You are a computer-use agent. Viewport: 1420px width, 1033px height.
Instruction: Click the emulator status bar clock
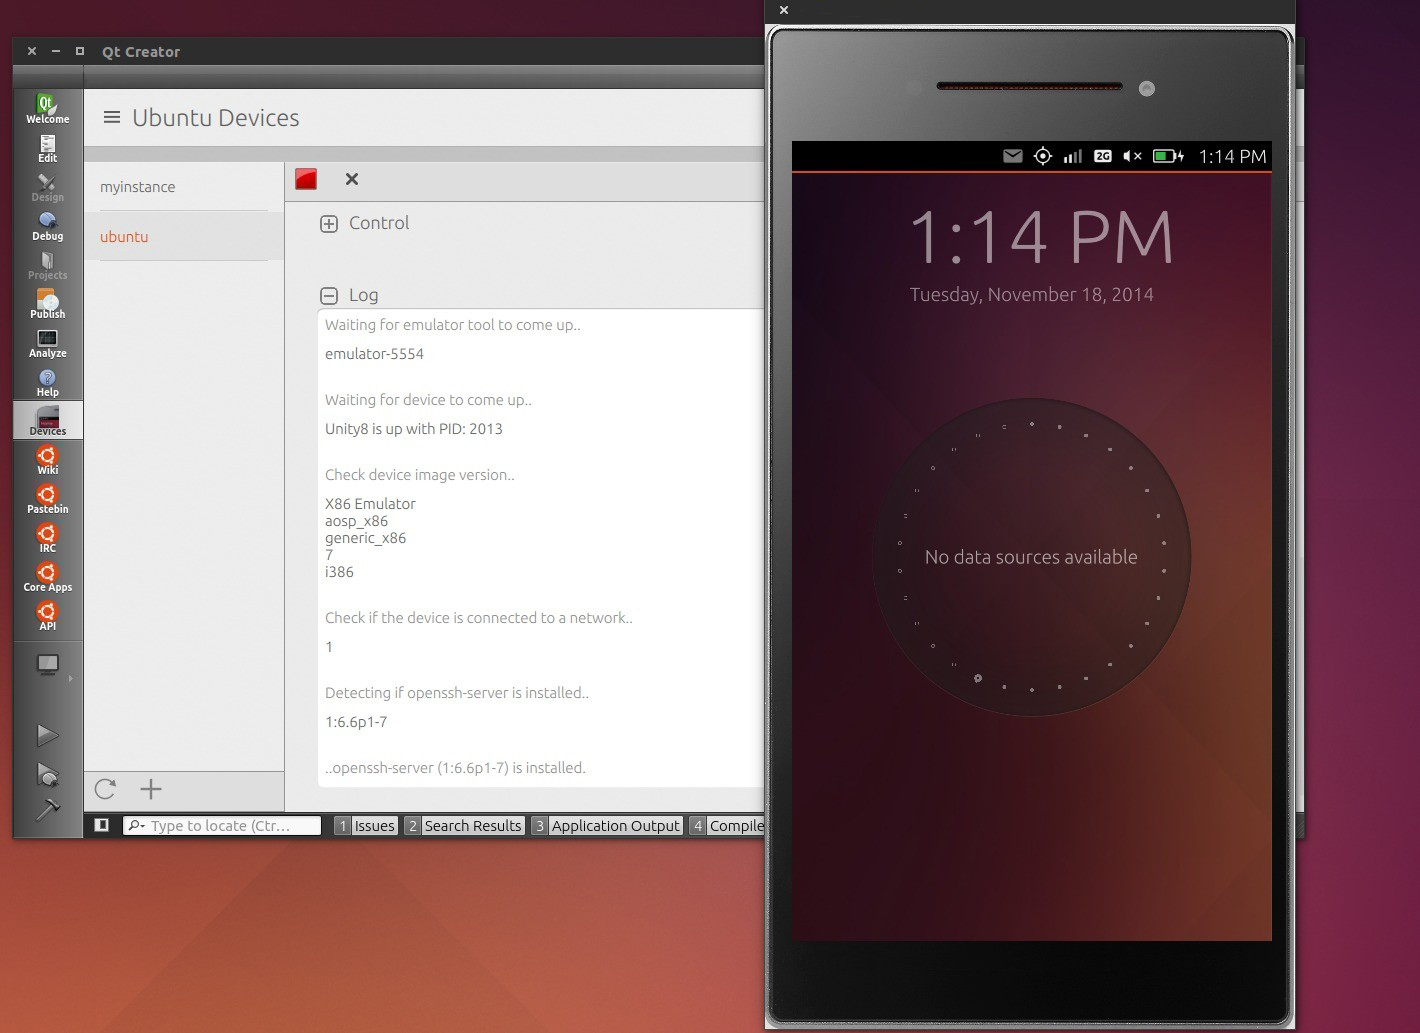[x=1232, y=156]
